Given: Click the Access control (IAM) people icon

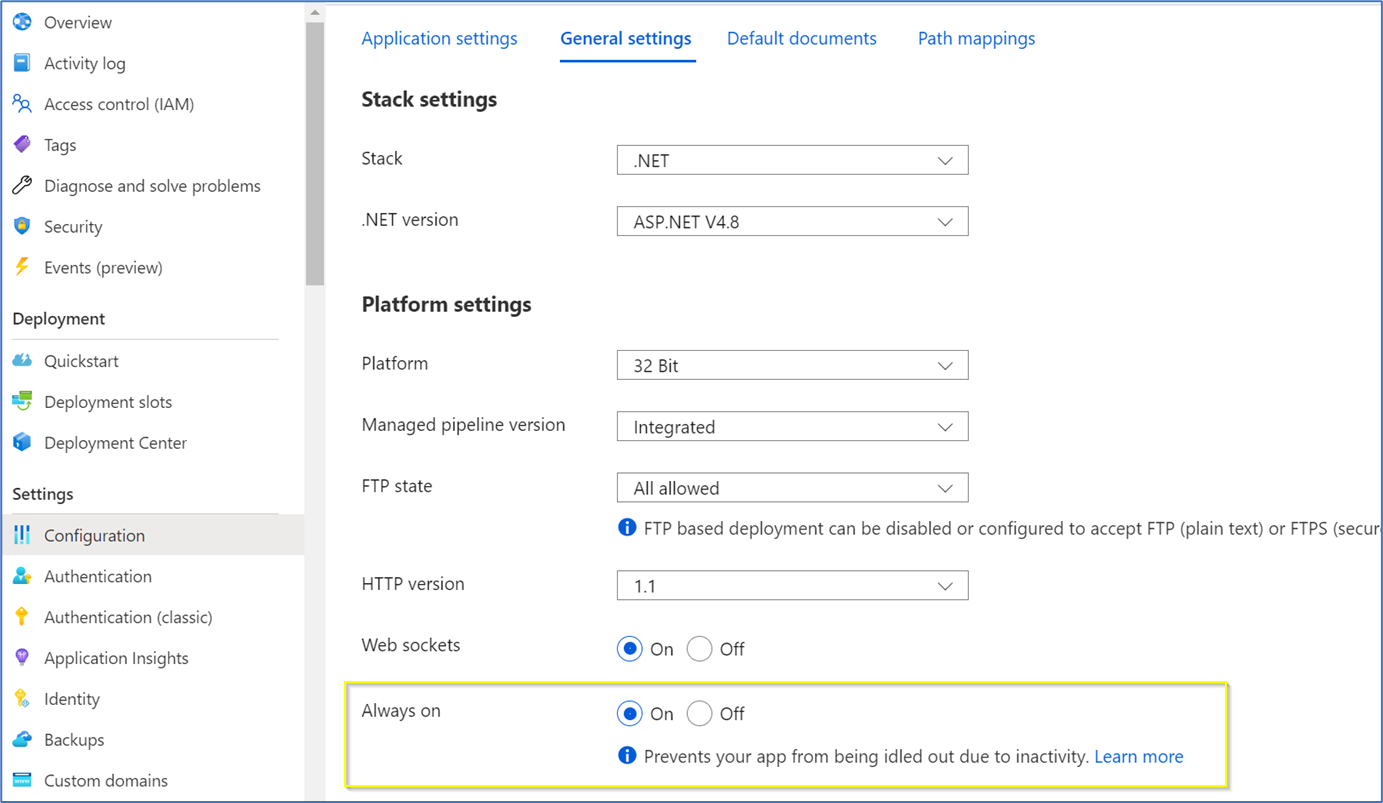Looking at the screenshot, I should pos(22,104).
